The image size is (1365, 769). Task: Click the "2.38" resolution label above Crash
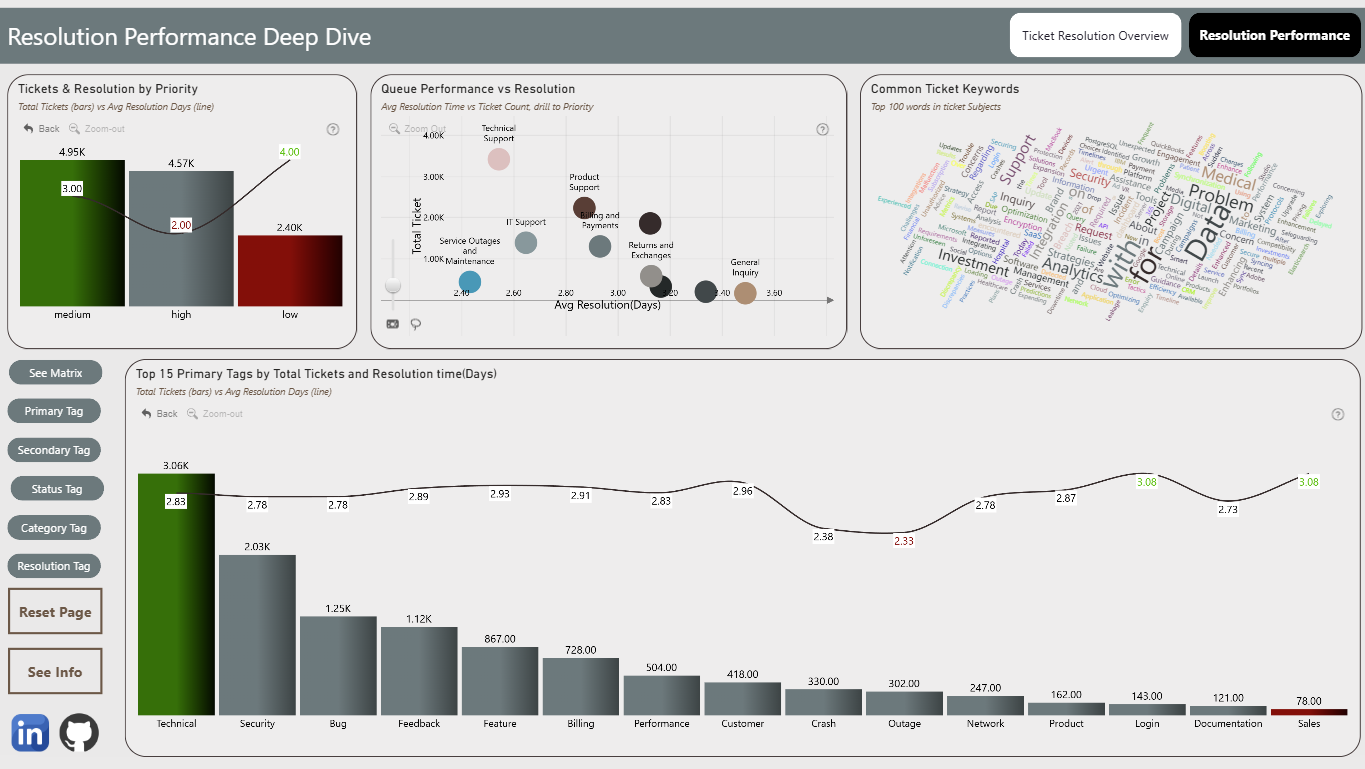tap(823, 537)
